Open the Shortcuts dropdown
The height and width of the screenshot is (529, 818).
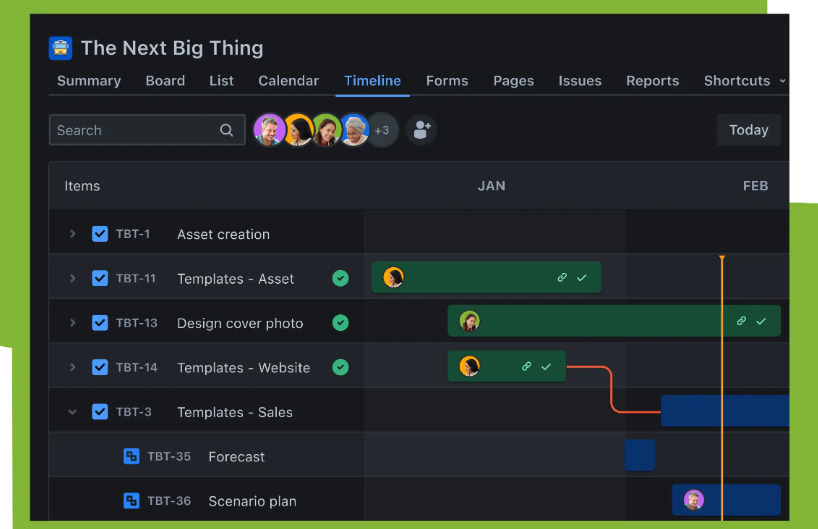tap(744, 81)
